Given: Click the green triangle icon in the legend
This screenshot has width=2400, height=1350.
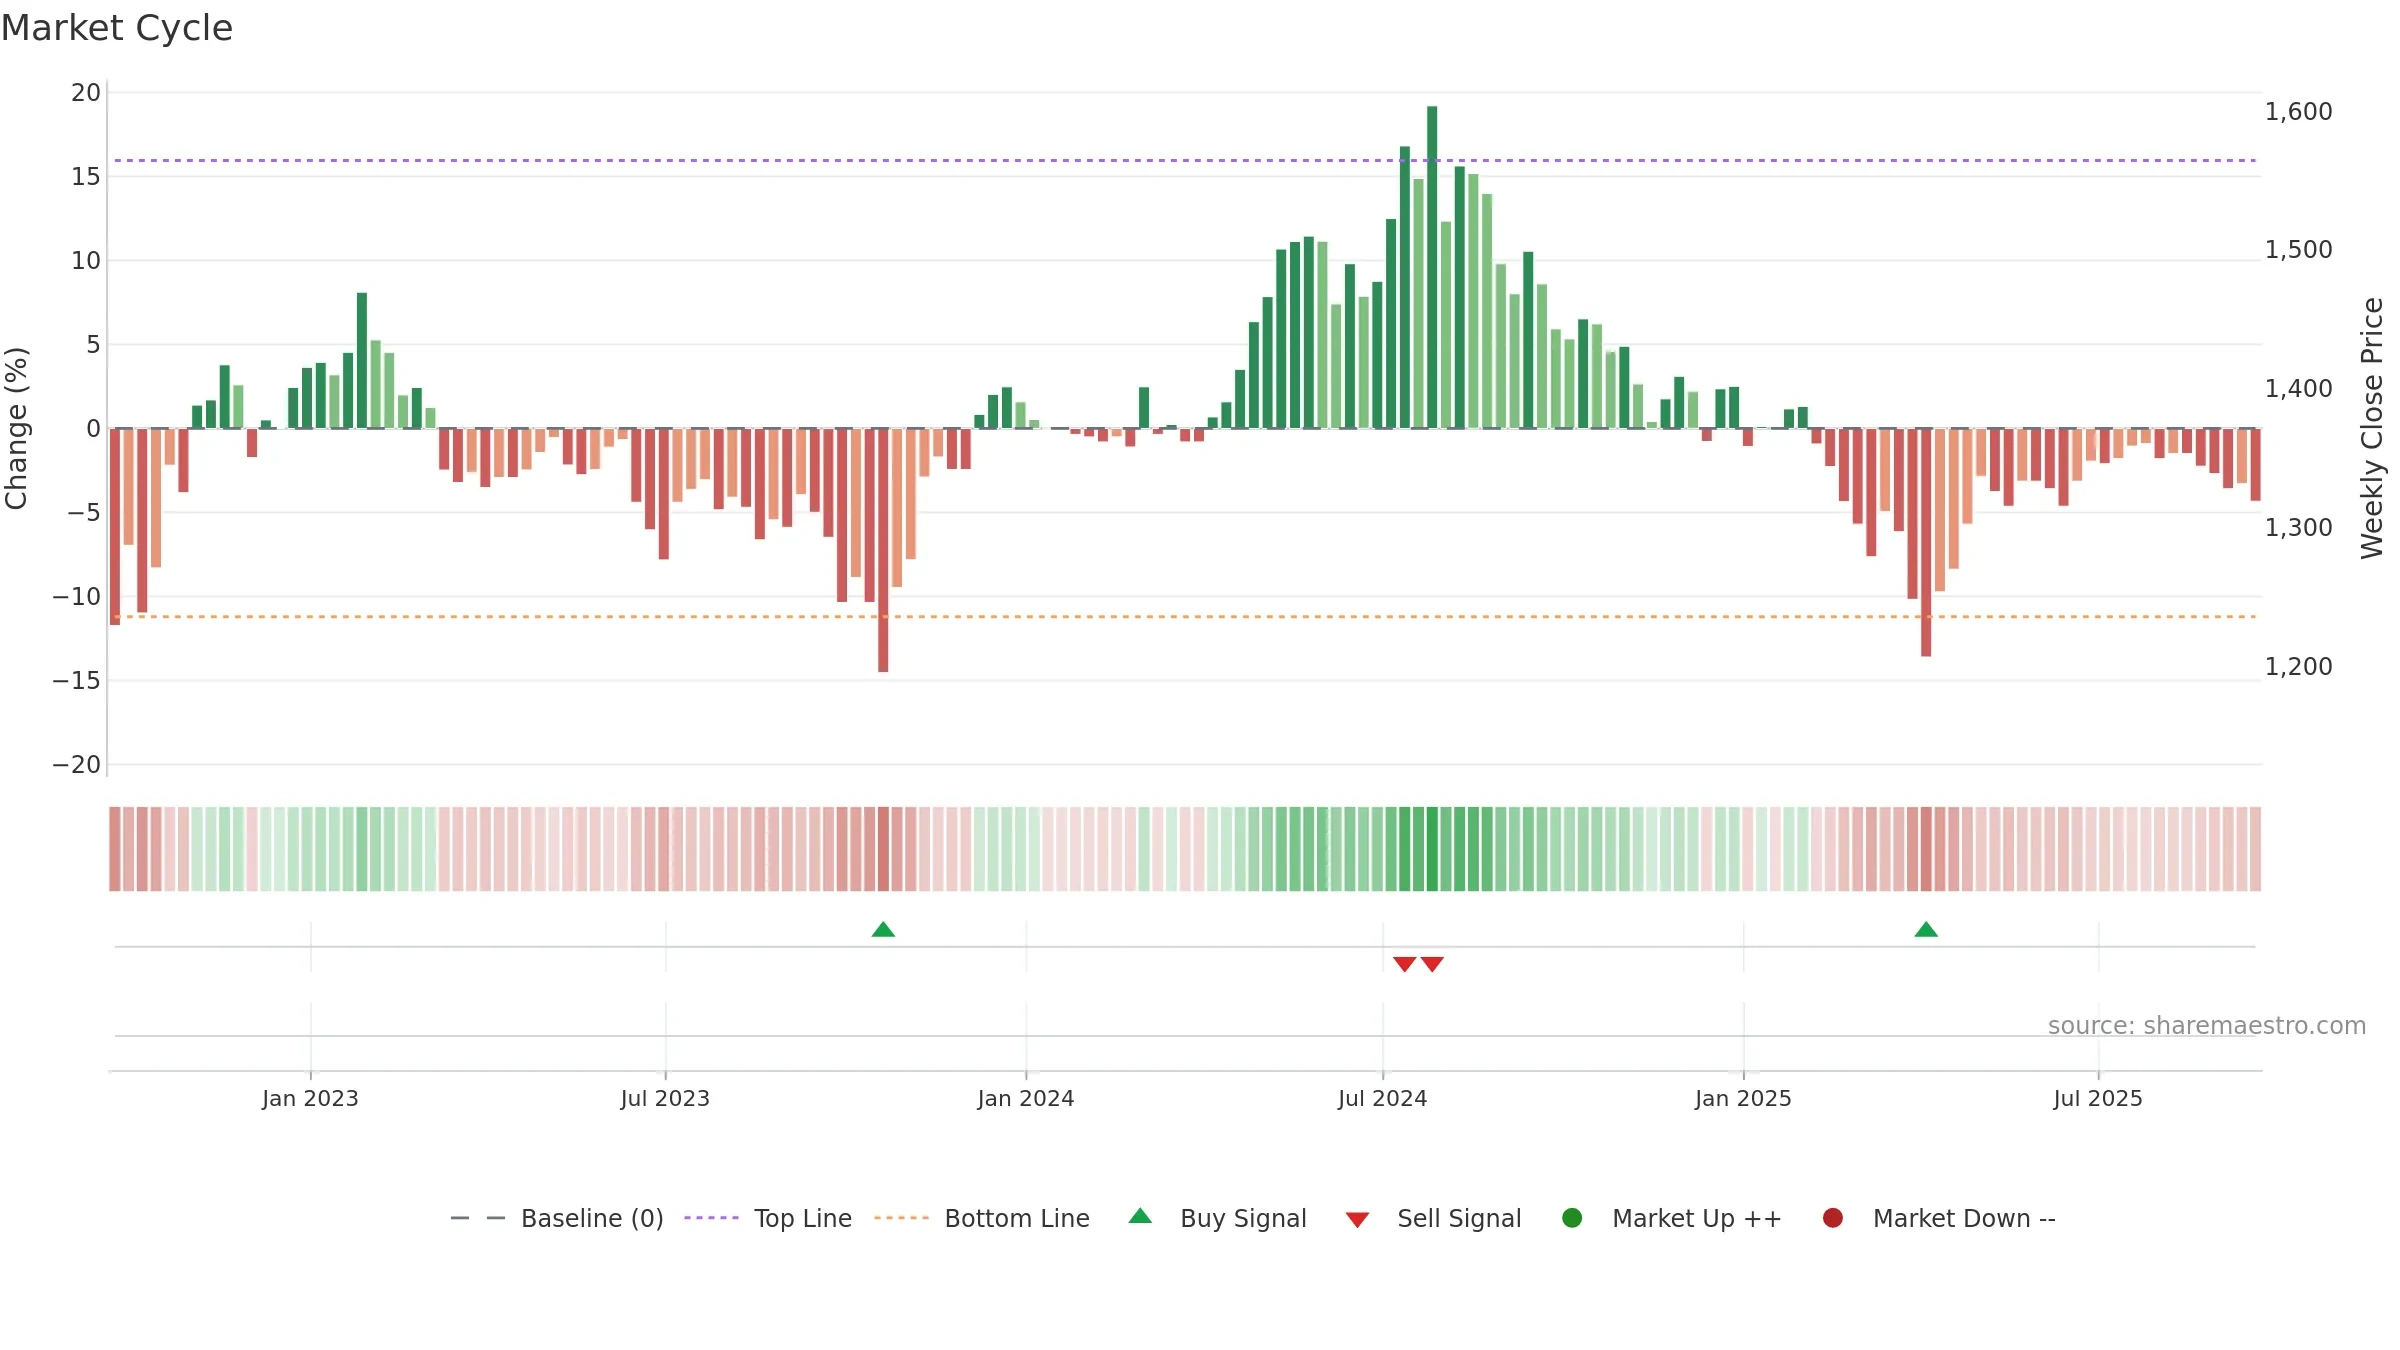Looking at the screenshot, I should click(1140, 1217).
